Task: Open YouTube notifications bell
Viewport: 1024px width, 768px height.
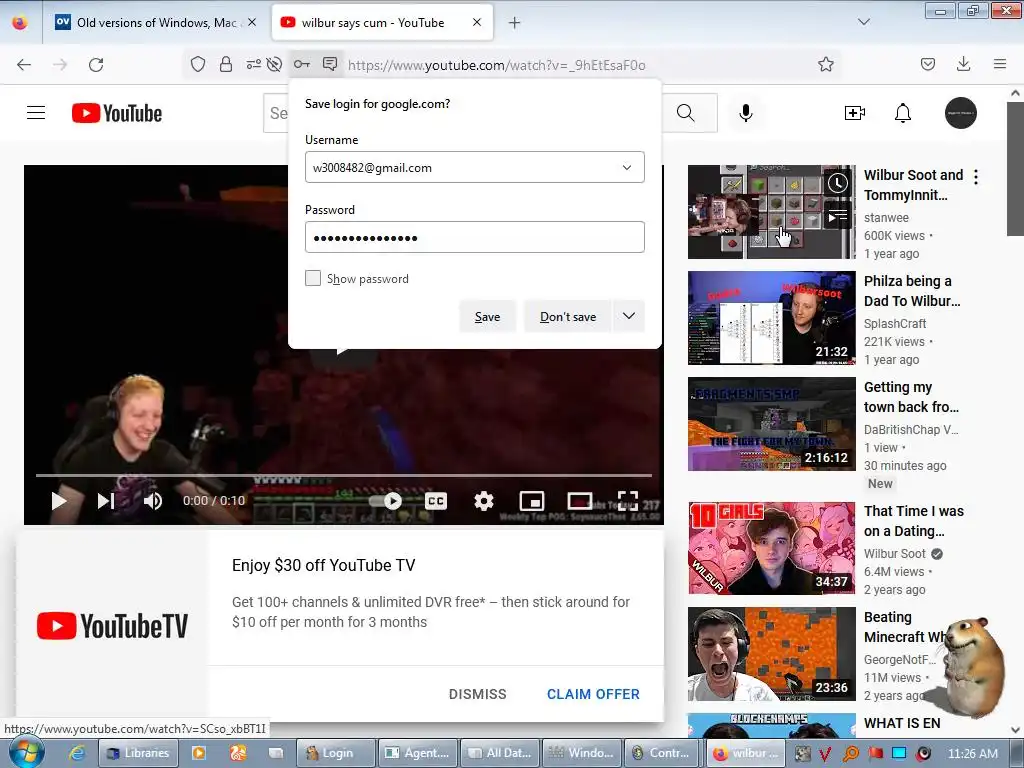Action: [x=903, y=113]
